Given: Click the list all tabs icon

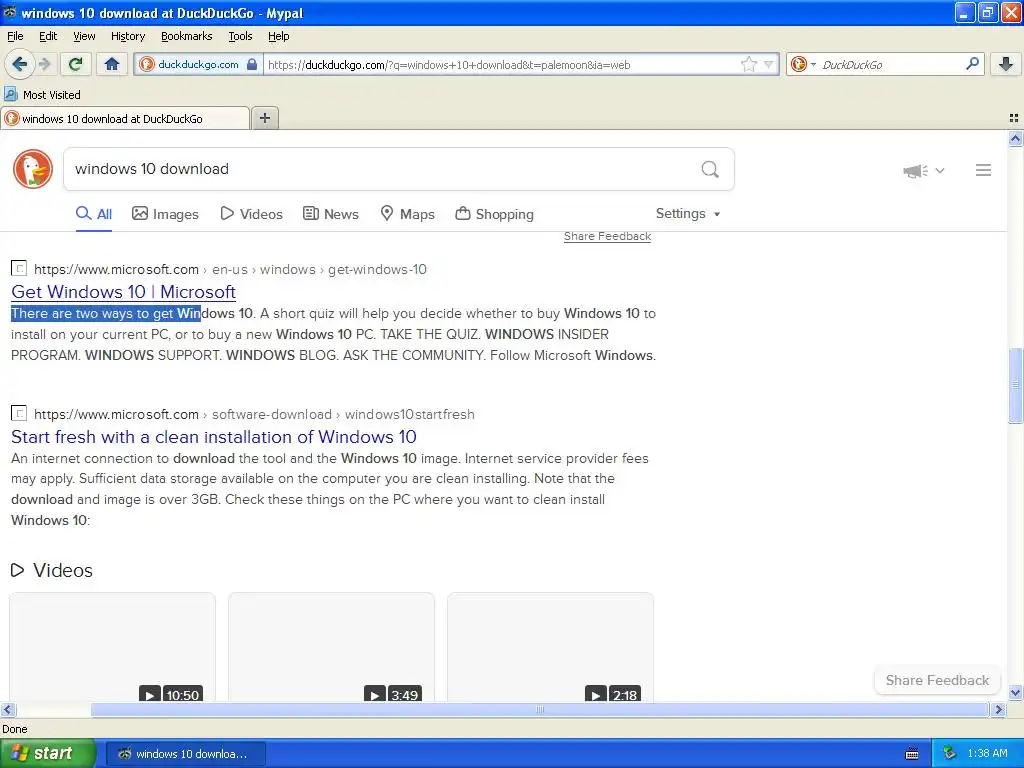Looking at the screenshot, I should pos(1014,118).
